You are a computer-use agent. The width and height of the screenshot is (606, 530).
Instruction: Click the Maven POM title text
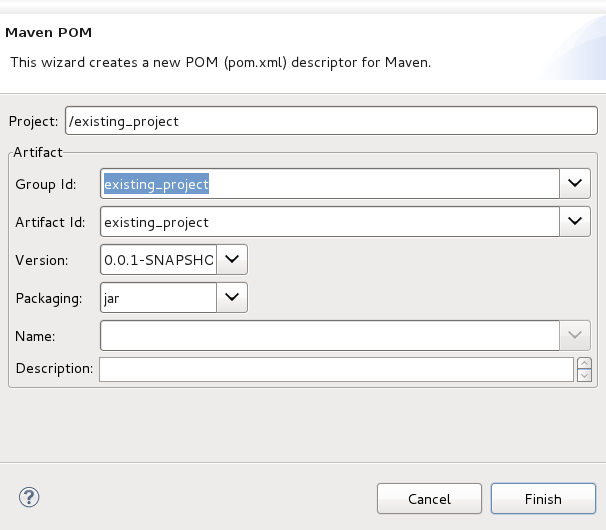(x=49, y=32)
